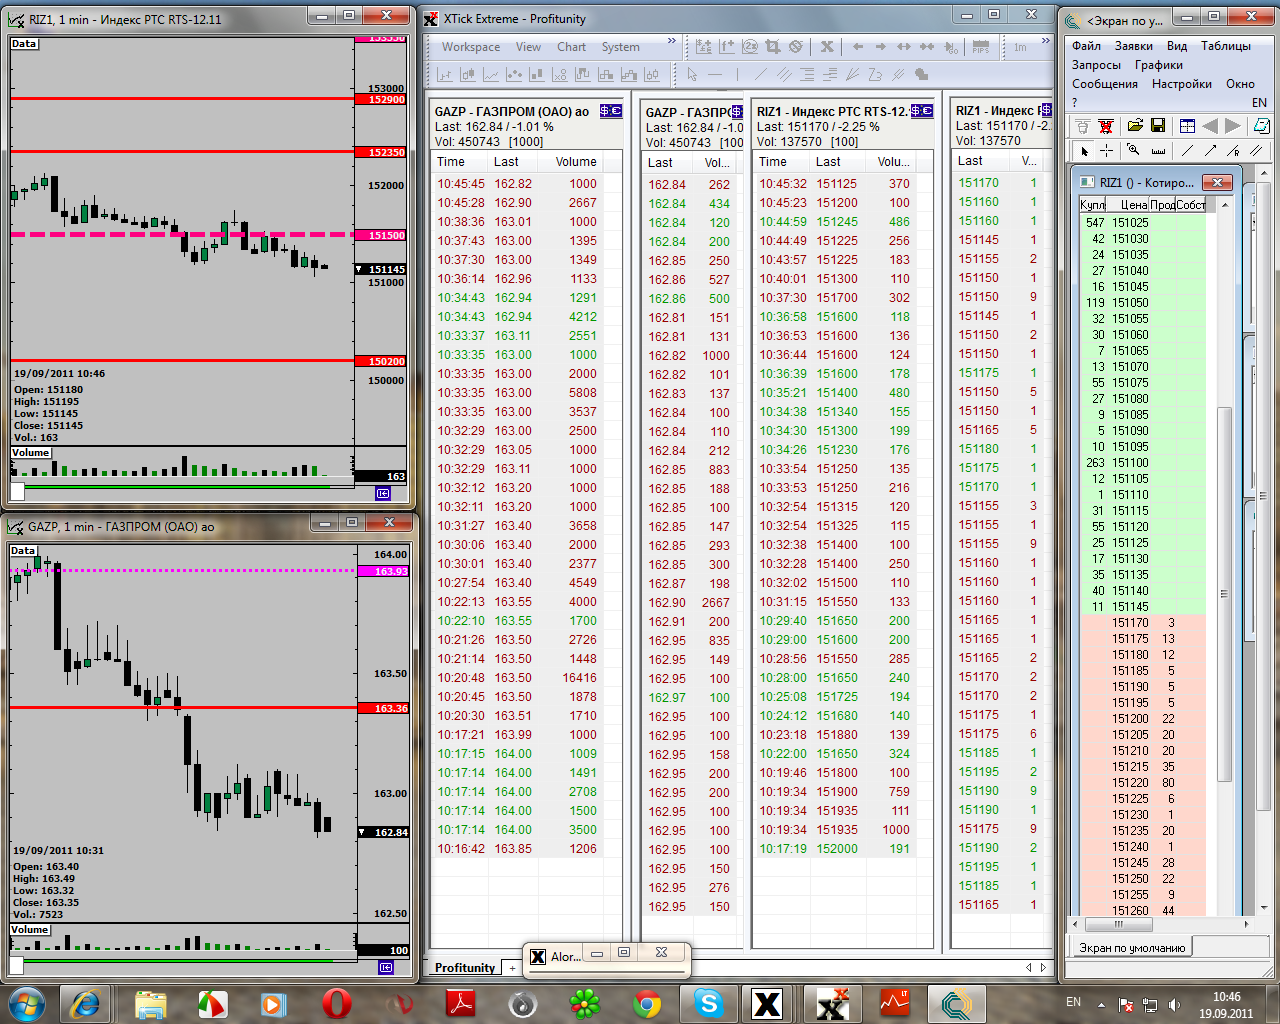Click the white slider handle under the GAZP chart

click(x=17, y=965)
